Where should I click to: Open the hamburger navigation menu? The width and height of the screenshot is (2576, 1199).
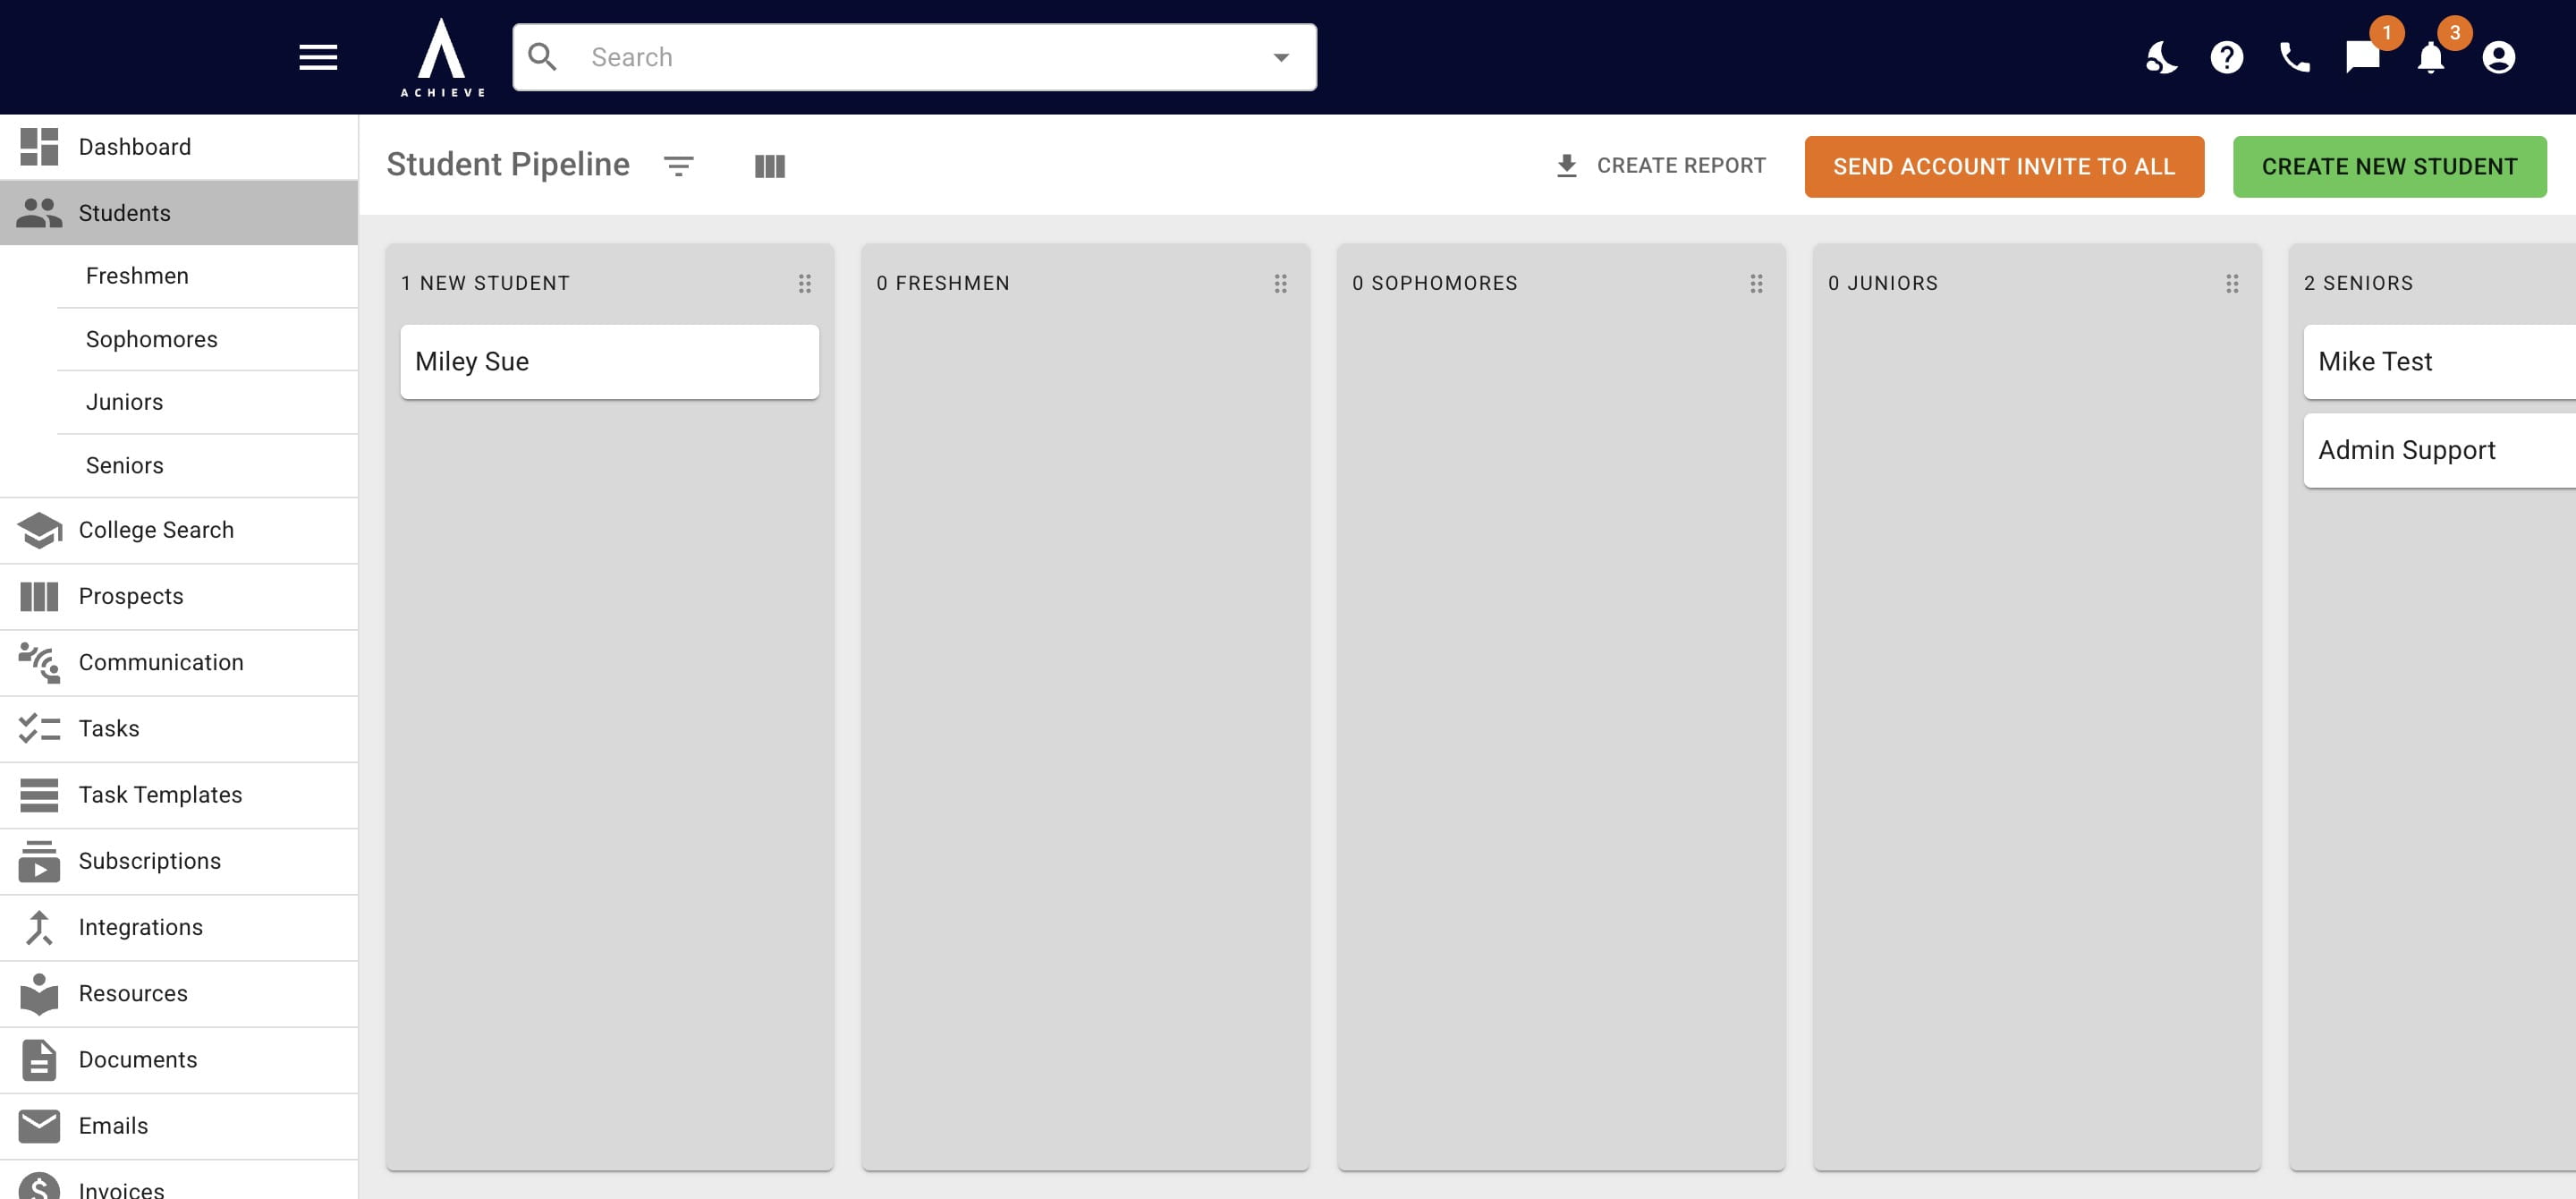click(x=318, y=57)
